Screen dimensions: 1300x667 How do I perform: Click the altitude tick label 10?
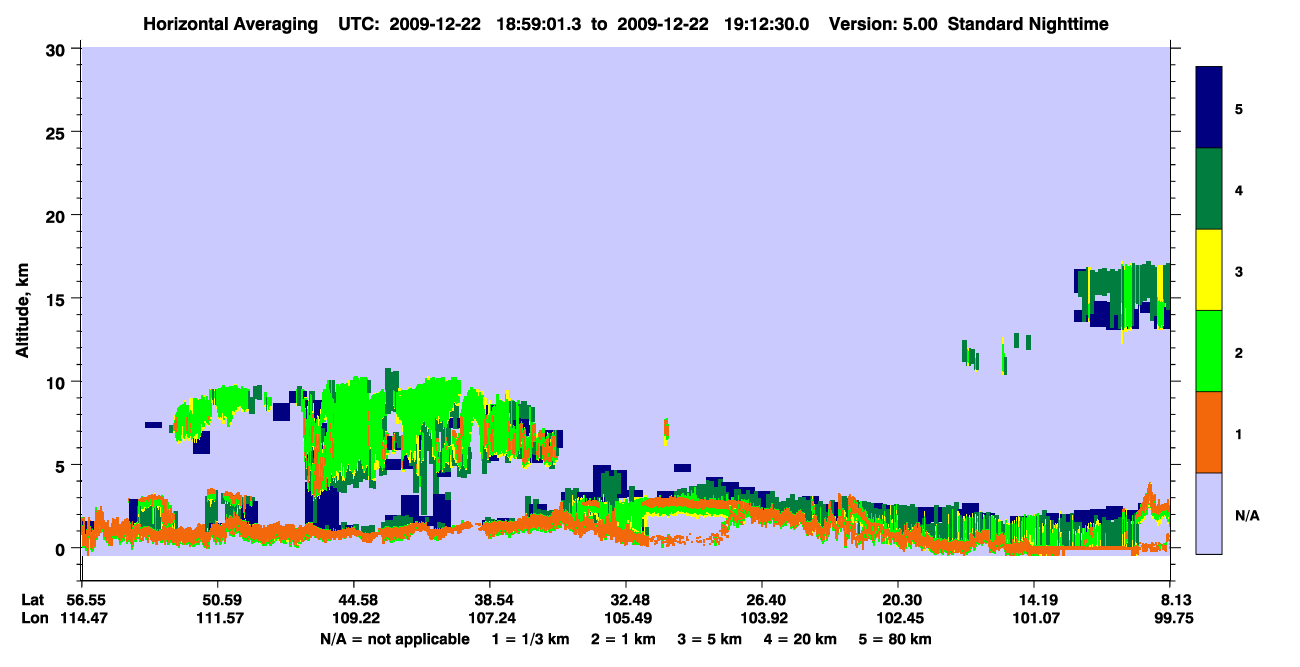(57, 382)
